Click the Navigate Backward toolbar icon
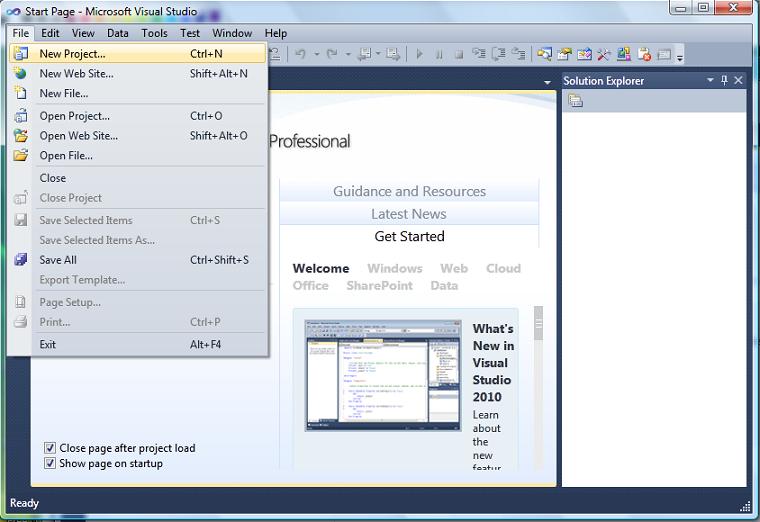Image resolution: width=760 pixels, height=522 pixels. [364, 54]
